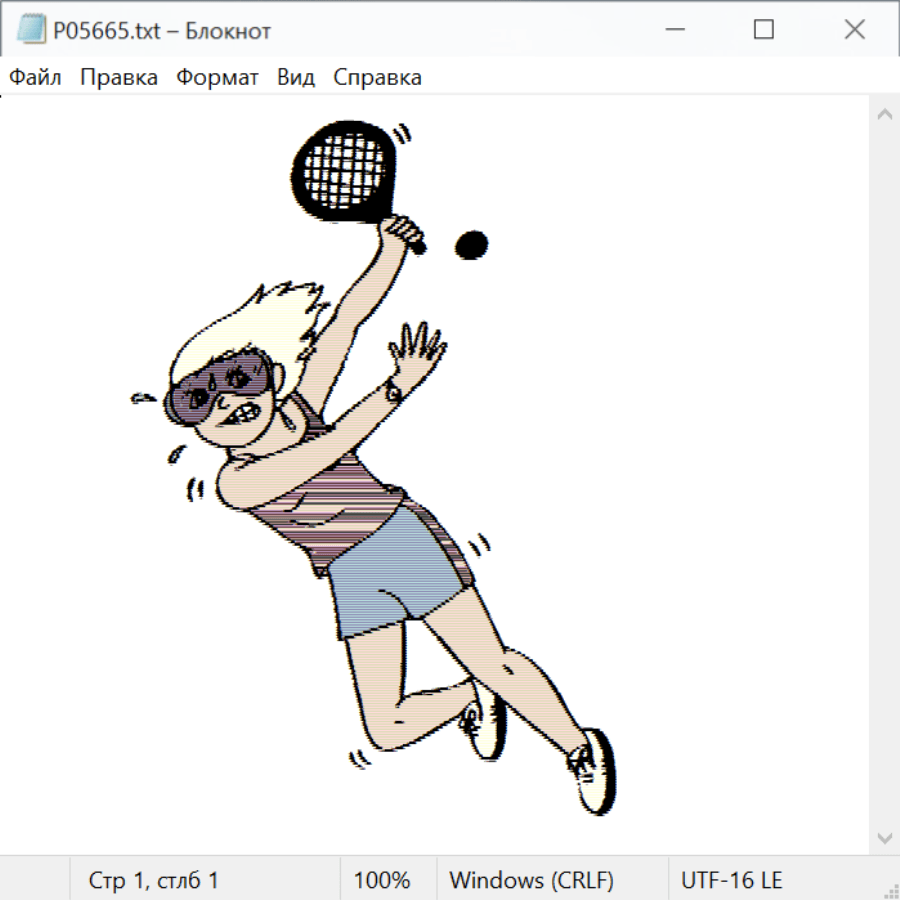Click the vertical scrollbar track
This screenshot has width=900, height=900.
coord(884,475)
